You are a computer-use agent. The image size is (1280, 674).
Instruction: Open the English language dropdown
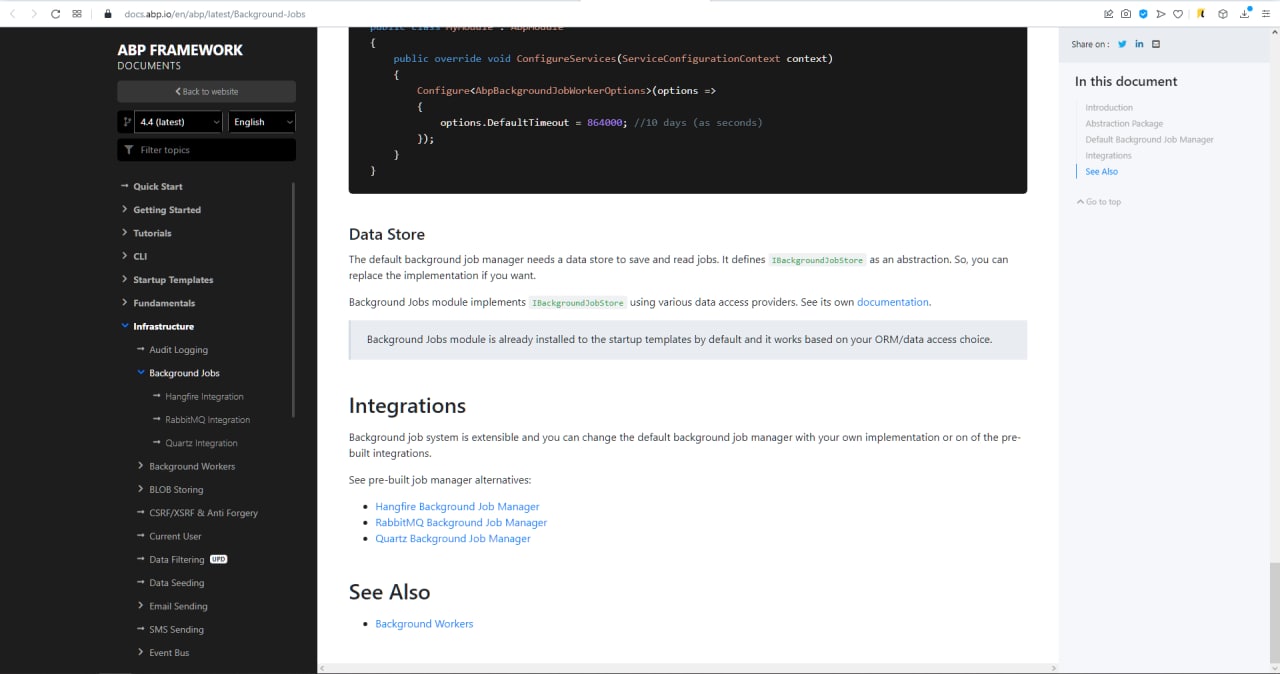(x=261, y=122)
